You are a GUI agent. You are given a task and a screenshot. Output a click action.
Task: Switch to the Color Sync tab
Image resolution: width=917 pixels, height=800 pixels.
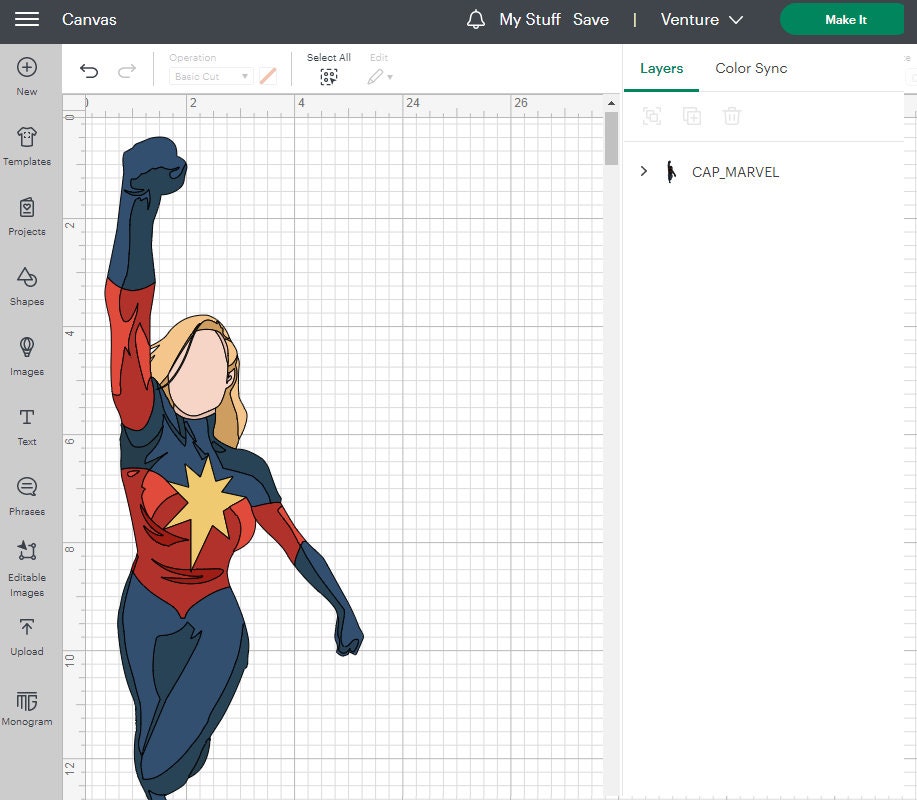coord(751,68)
